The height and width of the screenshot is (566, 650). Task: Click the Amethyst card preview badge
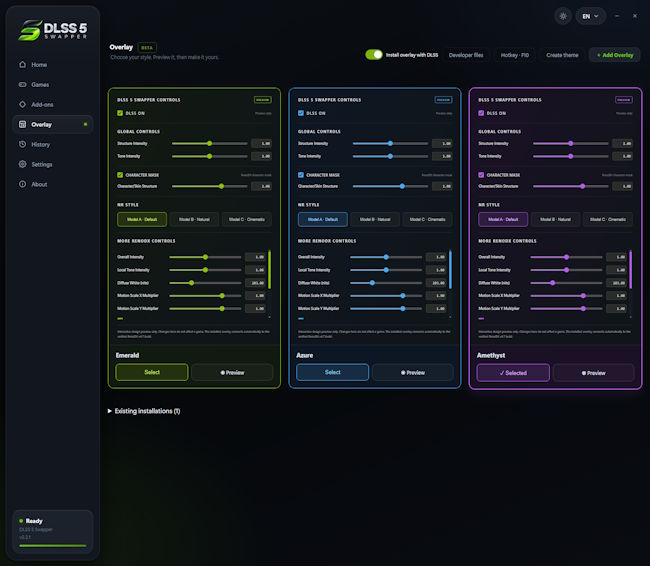pyautogui.click(x=623, y=100)
